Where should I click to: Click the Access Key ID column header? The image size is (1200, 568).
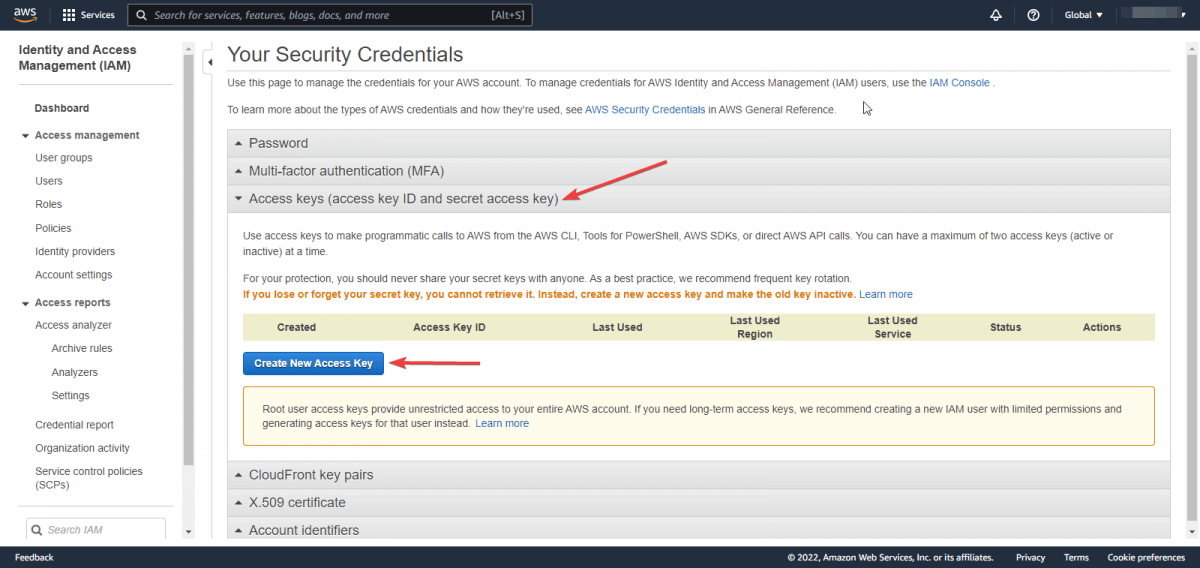click(449, 327)
